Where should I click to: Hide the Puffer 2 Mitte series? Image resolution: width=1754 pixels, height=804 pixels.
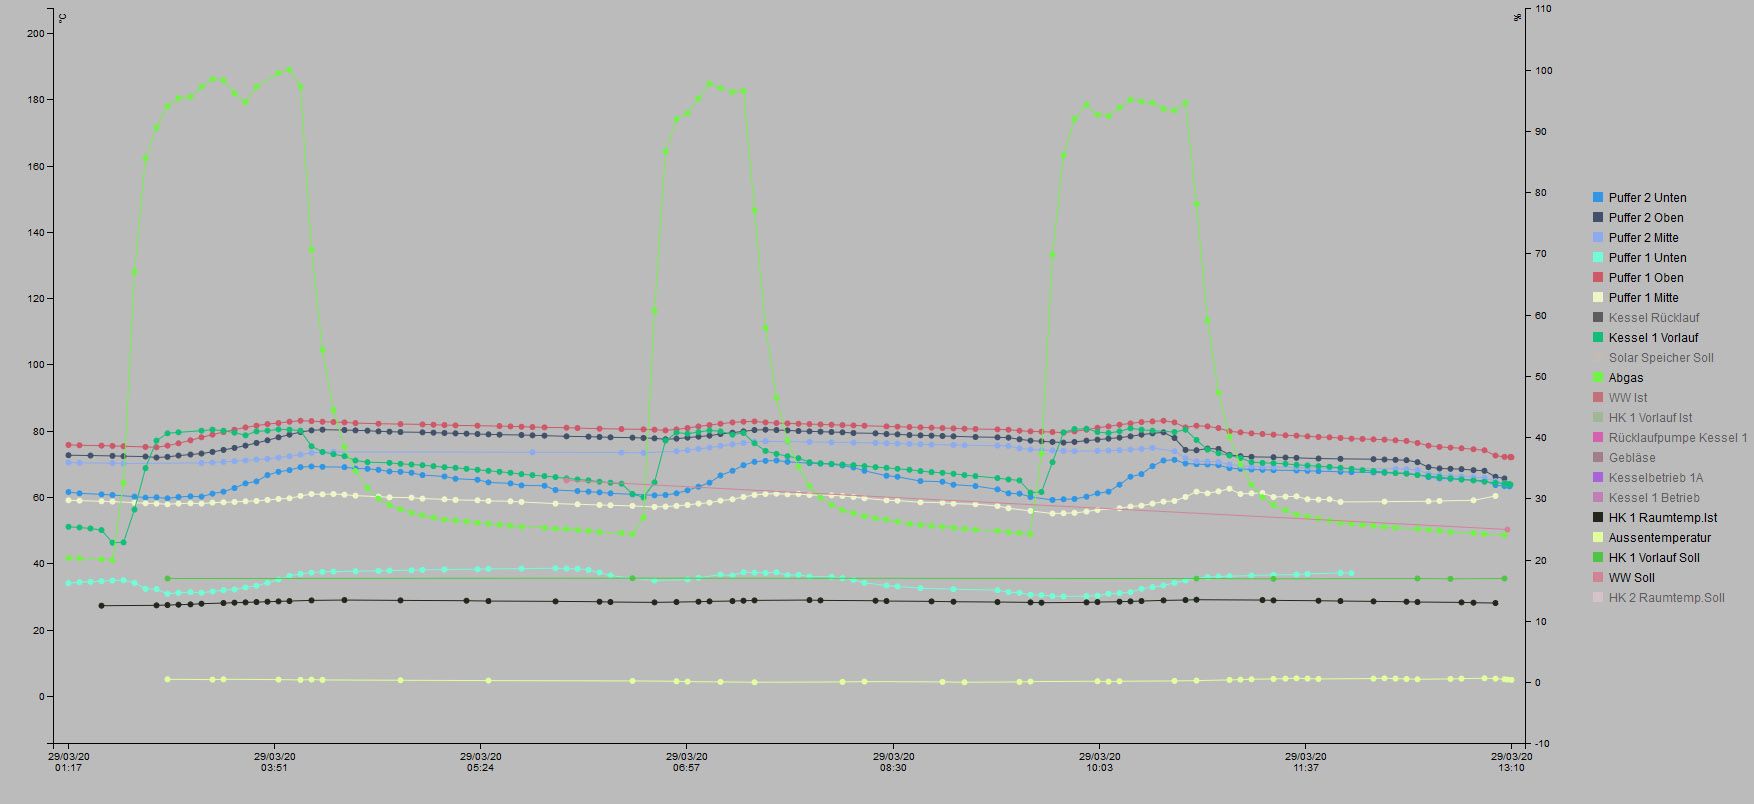tap(1643, 238)
